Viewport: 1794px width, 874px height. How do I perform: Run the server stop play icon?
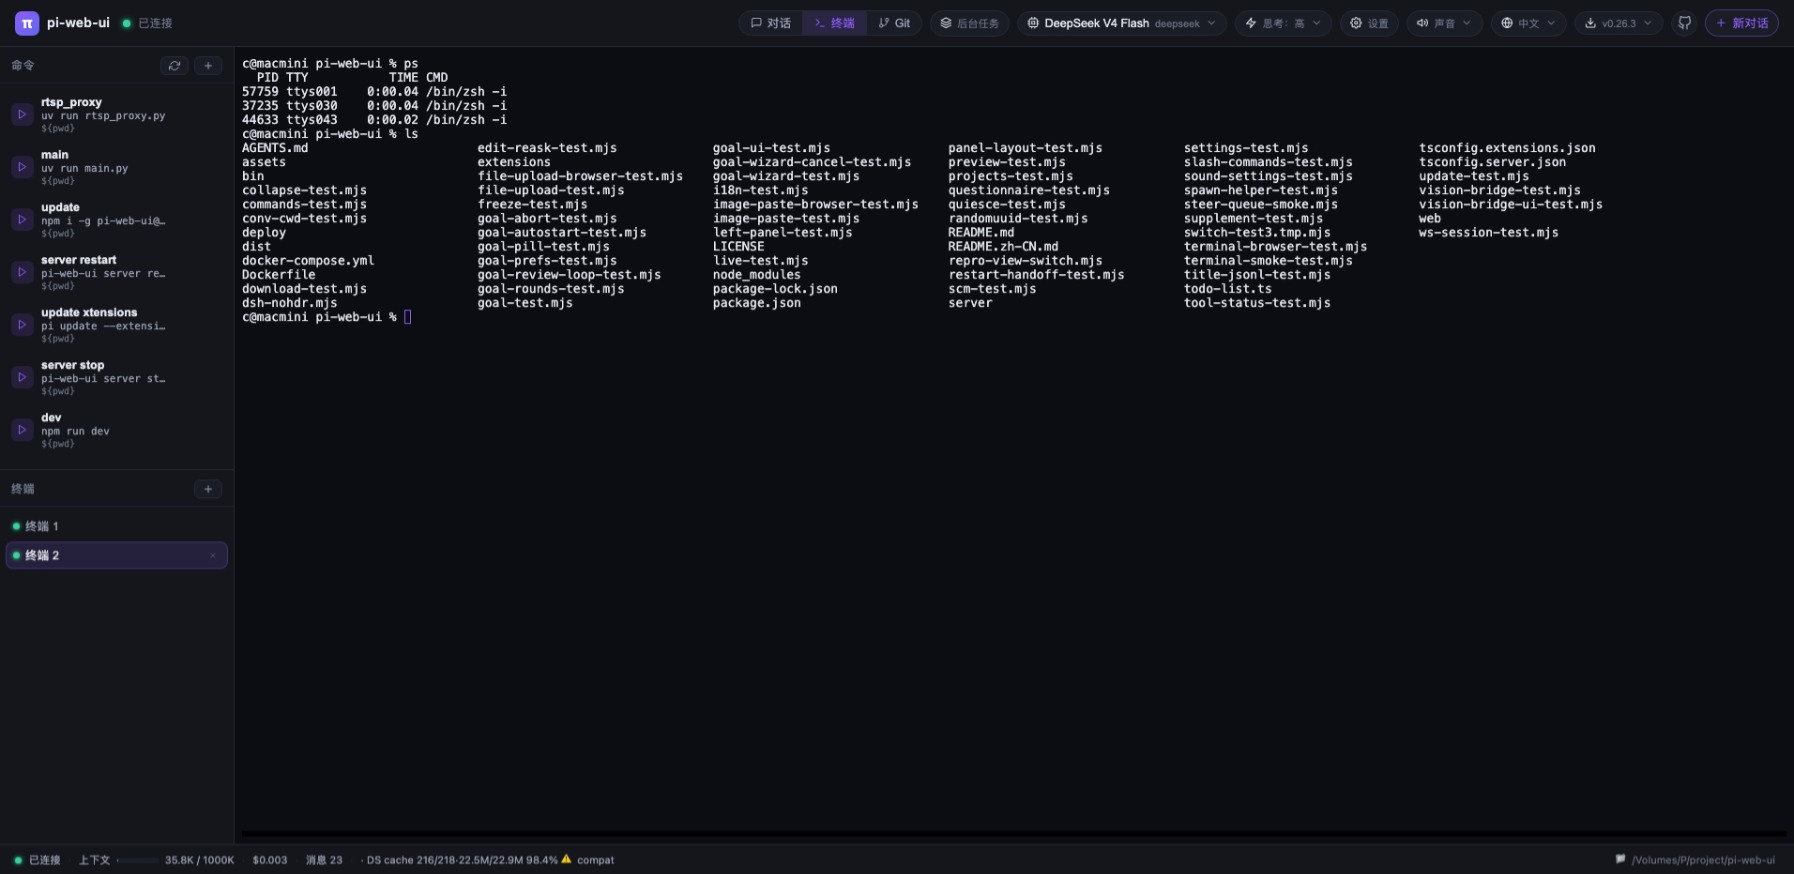click(22, 377)
